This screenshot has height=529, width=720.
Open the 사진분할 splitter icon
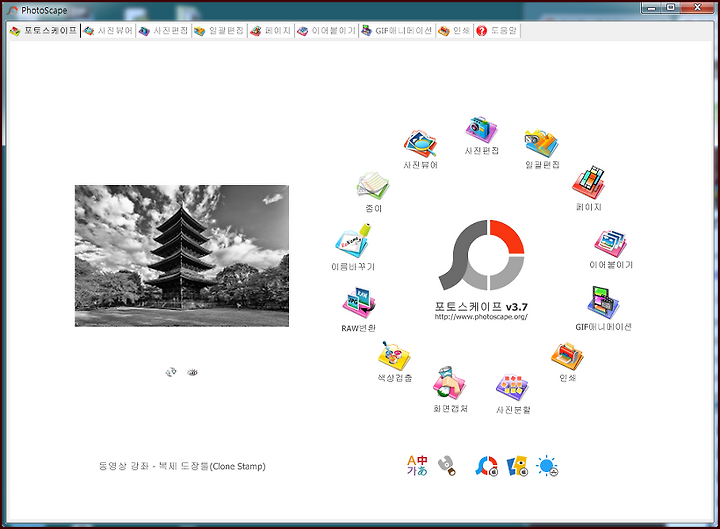coord(512,387)
